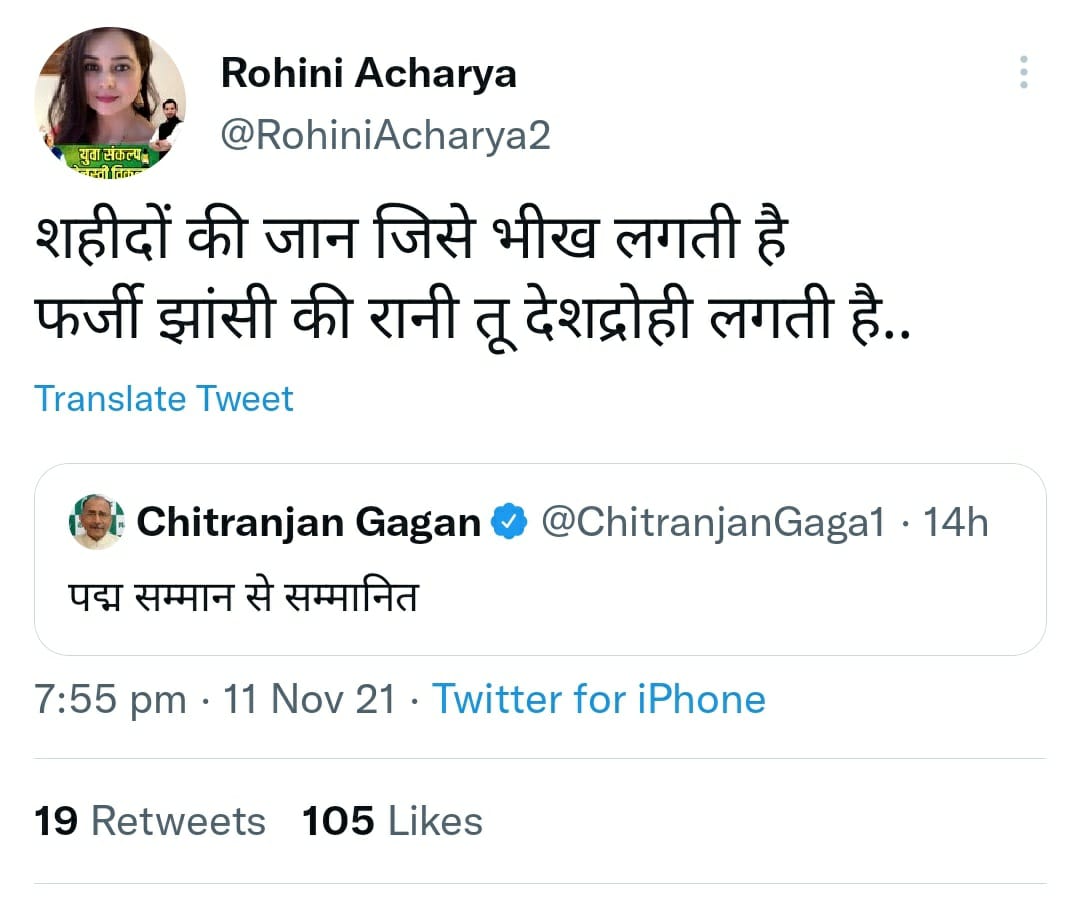Click Chitranjan Gagan's profile avatar
This screenshot has height=908, width=1080.
point(97,521)
